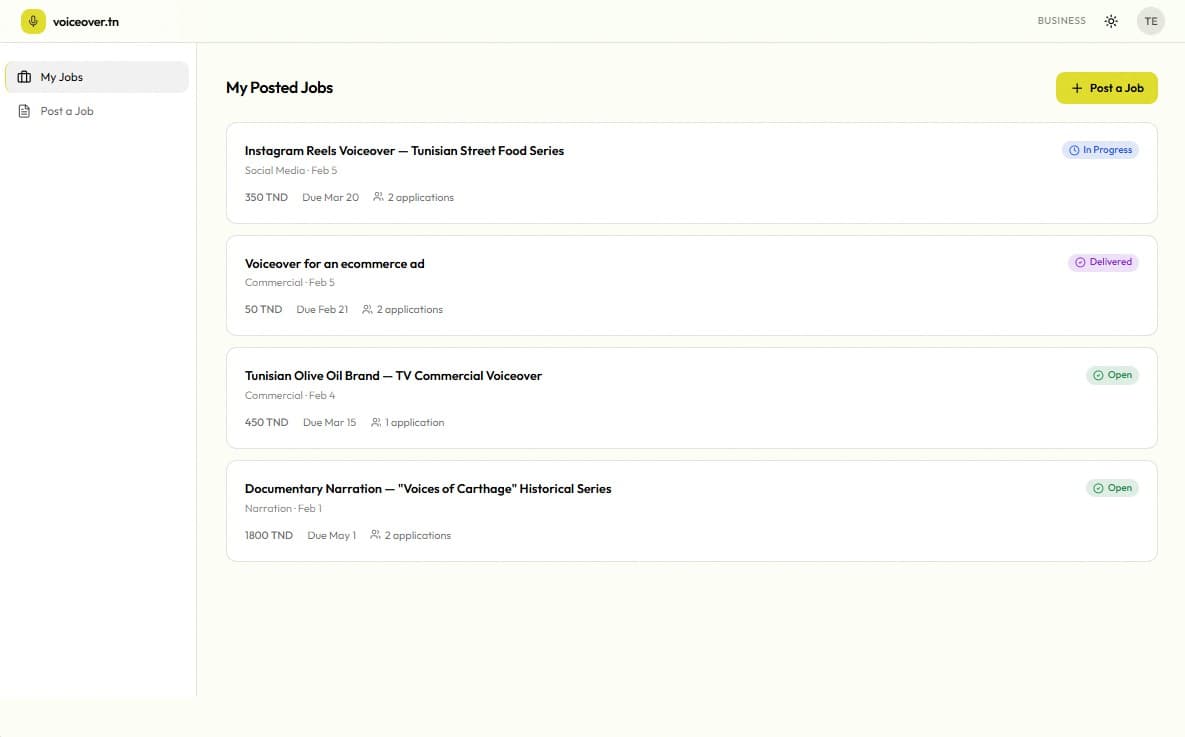This screenshot has width=1185, height=737.
Task: Click the voiceover.tn microphone logo
Action: [33, 20]
